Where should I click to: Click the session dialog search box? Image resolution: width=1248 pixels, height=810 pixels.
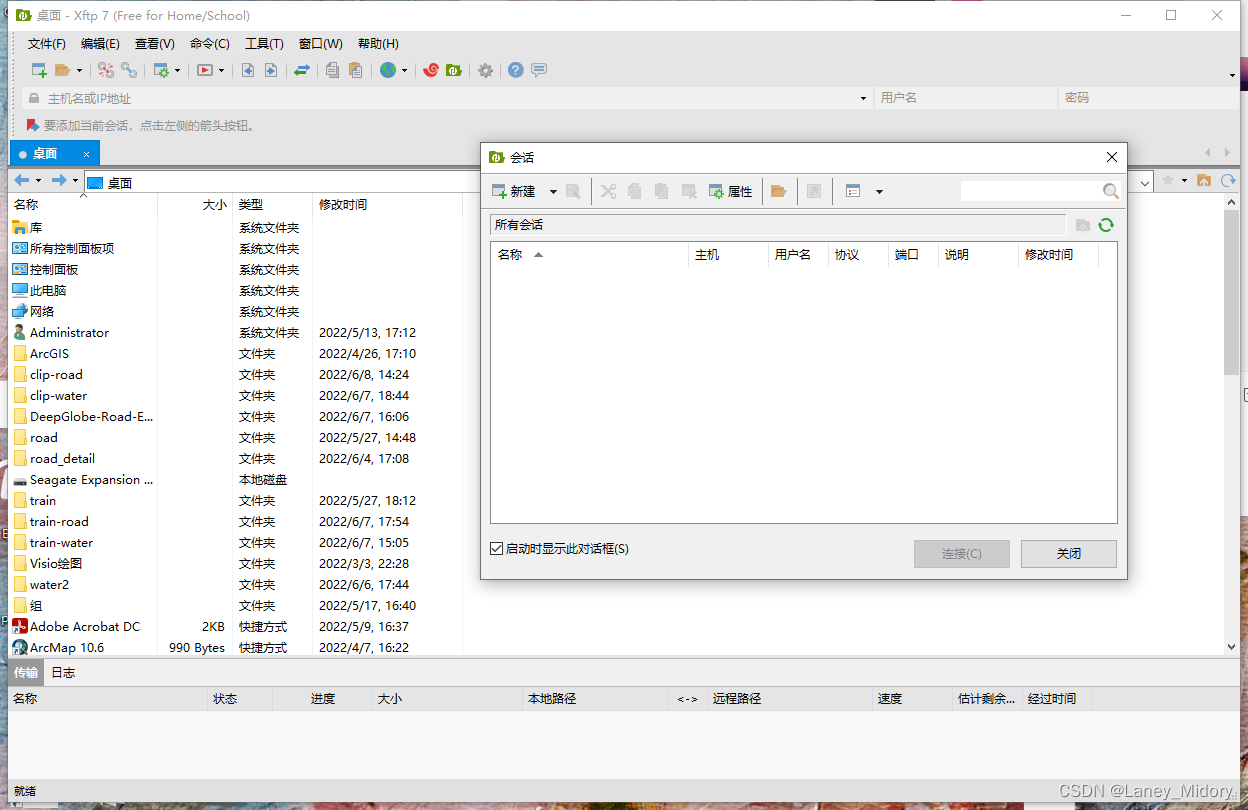tap(1031, 191)
